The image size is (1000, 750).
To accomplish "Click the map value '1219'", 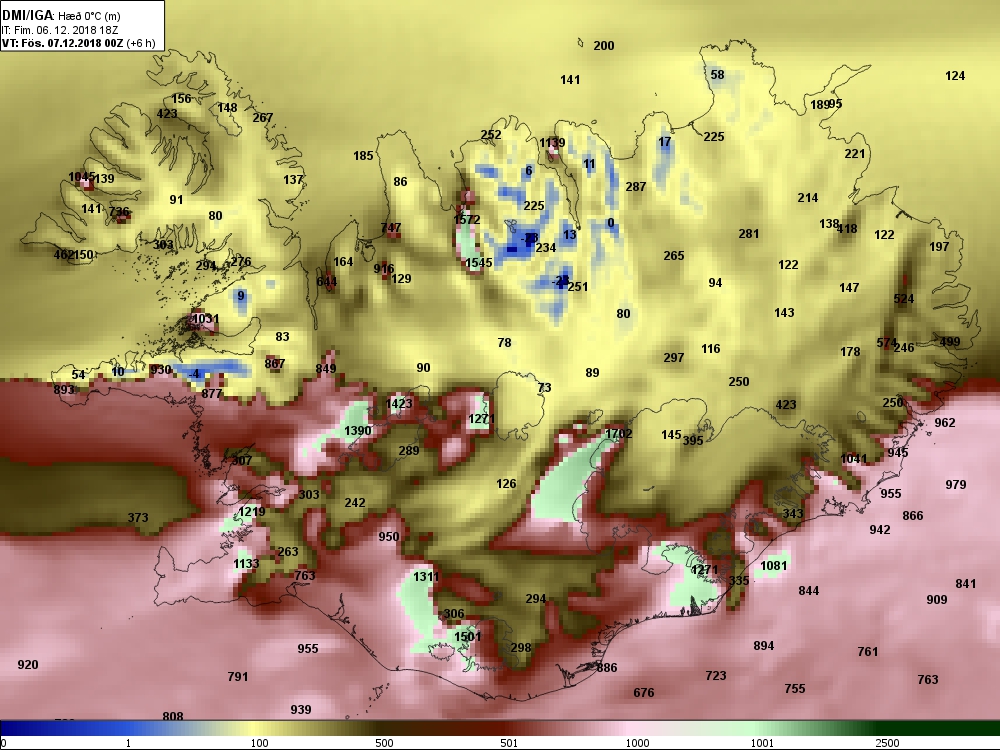I will 251,511.
